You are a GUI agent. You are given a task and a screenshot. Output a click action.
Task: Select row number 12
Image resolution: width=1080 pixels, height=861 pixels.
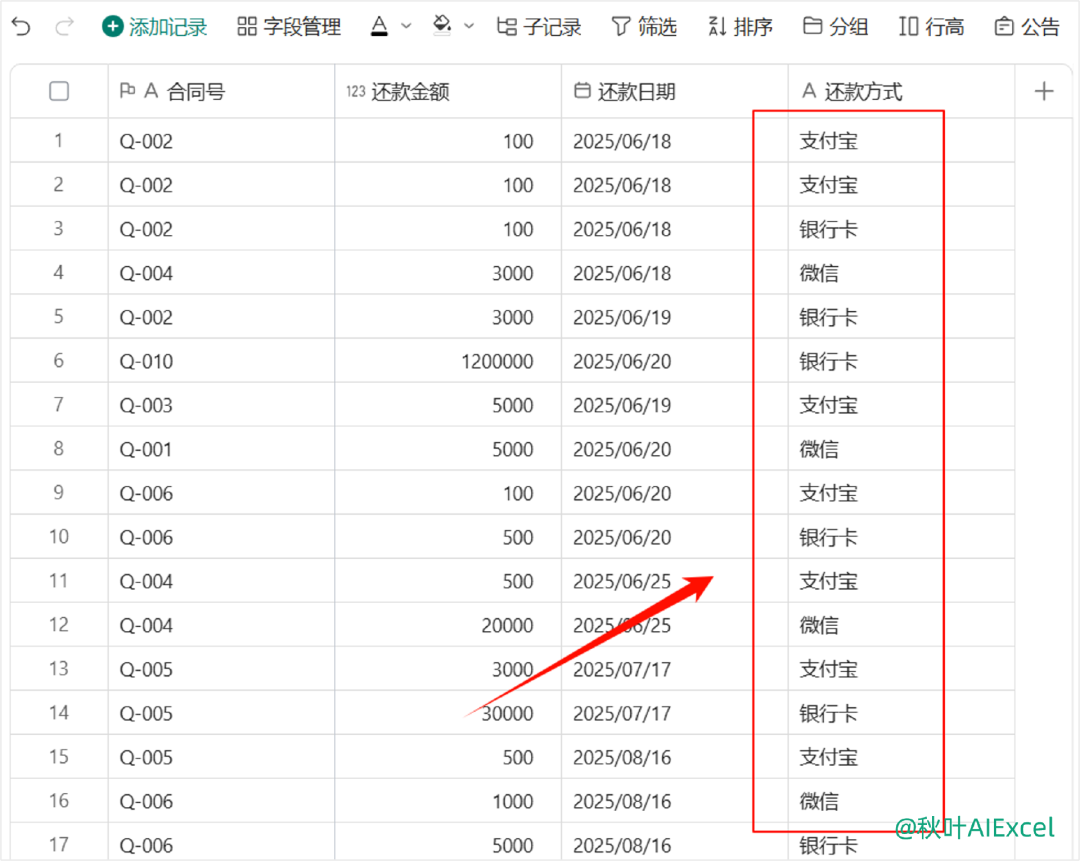59,625
